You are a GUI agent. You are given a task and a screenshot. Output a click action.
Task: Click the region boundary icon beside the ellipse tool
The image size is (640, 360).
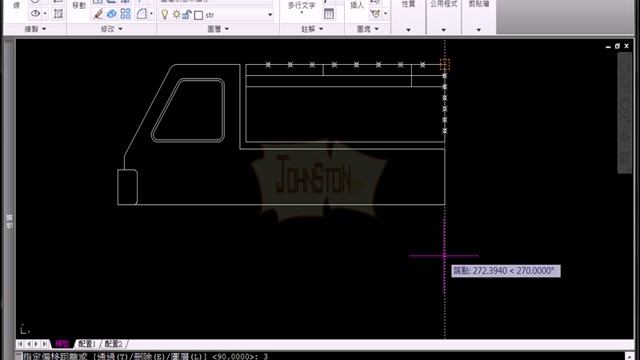pyautogui.click(x=58, y=14)
